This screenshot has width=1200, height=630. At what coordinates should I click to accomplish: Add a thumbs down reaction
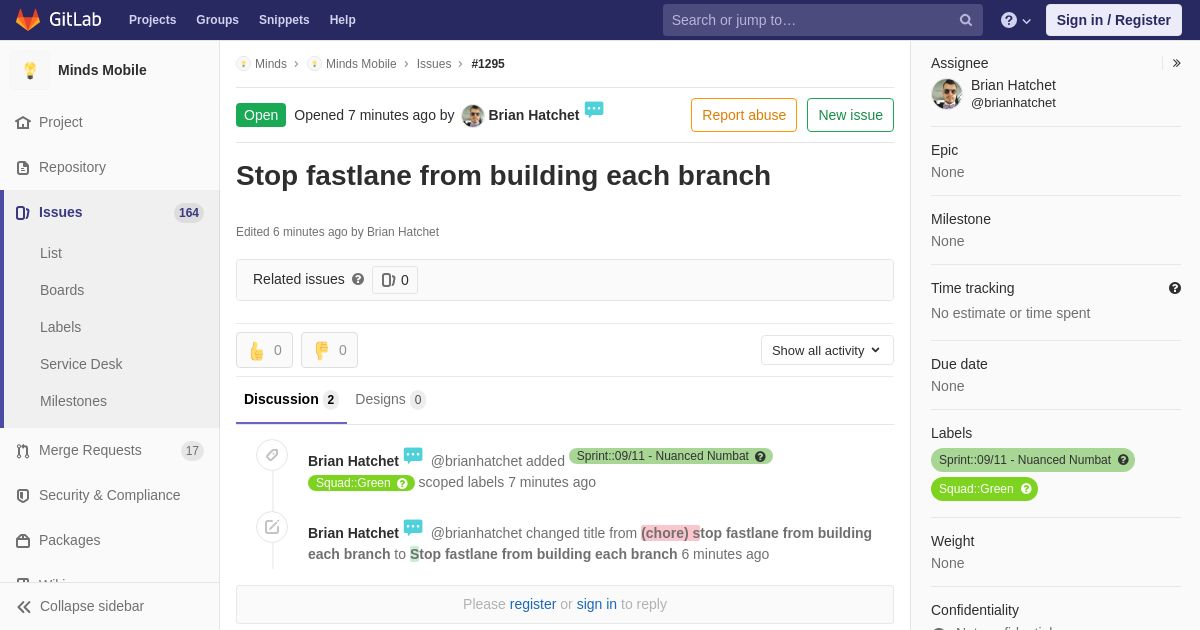(x=330, y=350)
